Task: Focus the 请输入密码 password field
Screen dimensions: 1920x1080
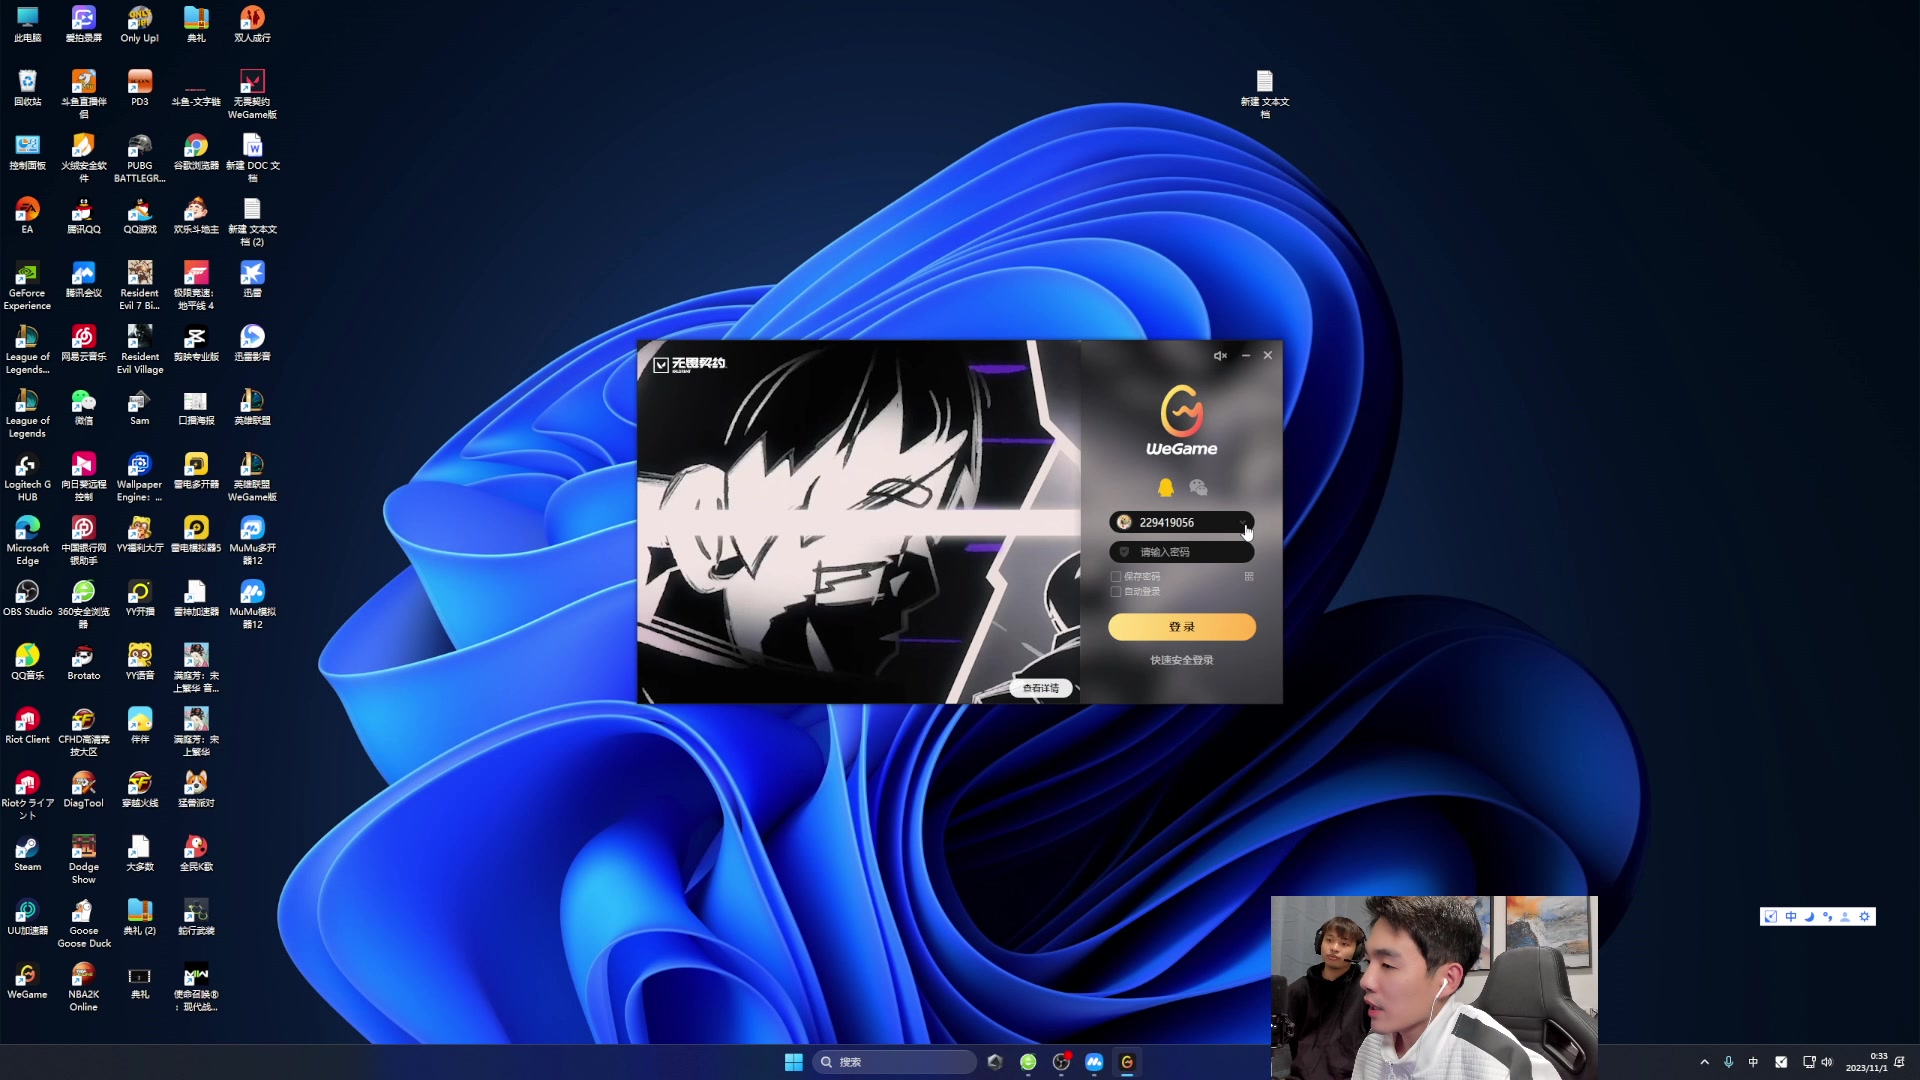Action: [1181, 552]
